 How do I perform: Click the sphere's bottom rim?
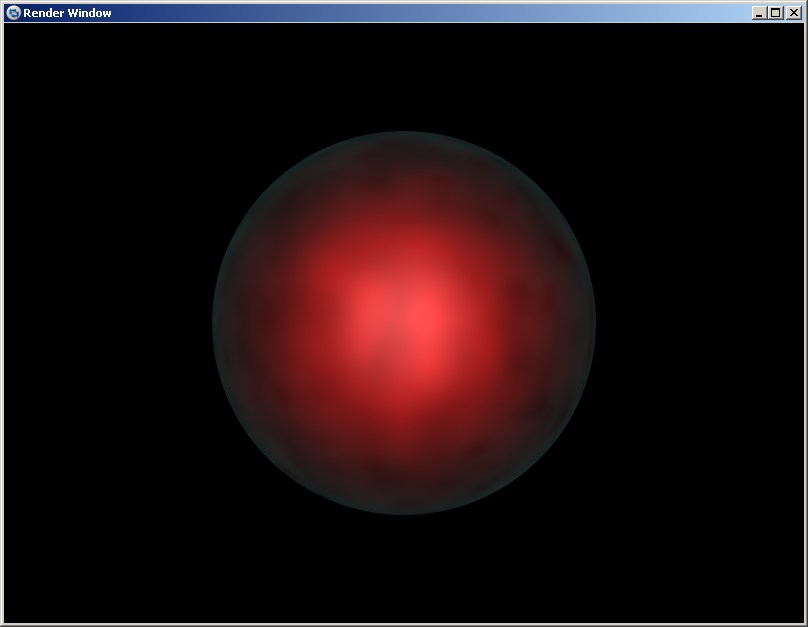[x=404, y=512]
